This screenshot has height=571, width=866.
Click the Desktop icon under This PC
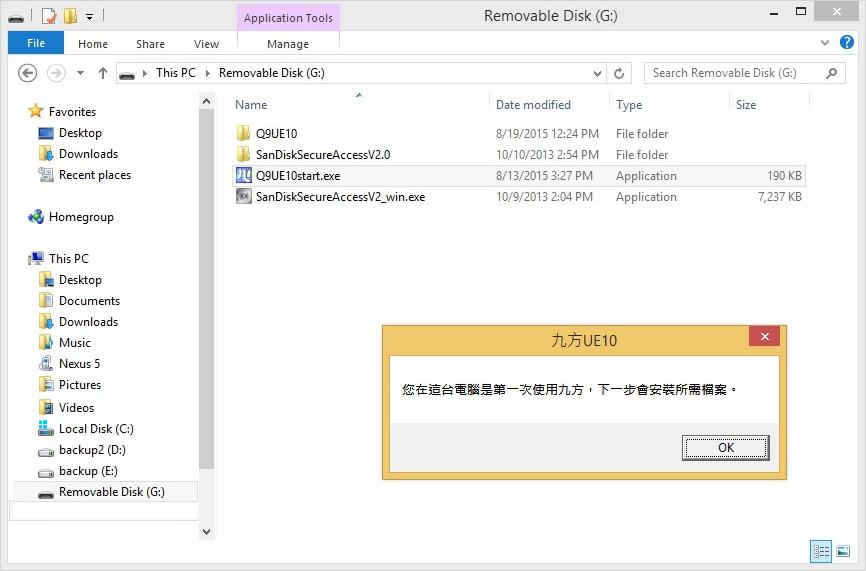pos(45,279)
